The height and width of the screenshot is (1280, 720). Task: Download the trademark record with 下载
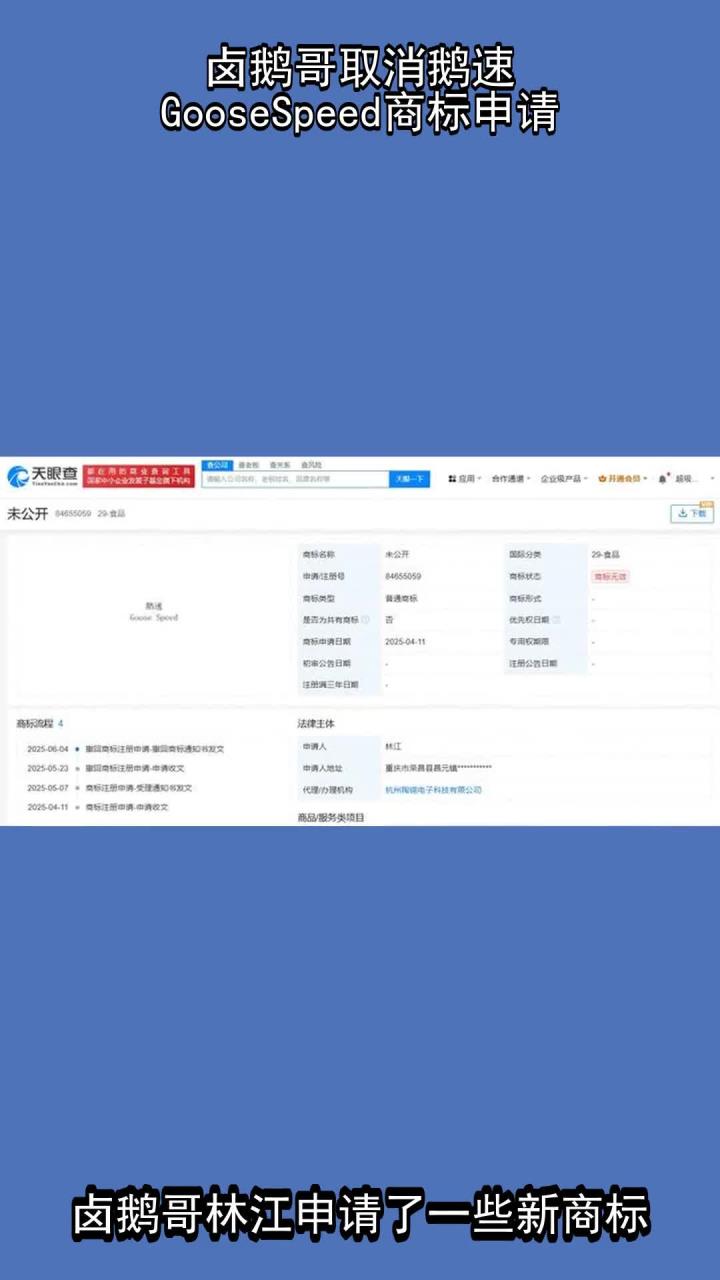(692, 513)
